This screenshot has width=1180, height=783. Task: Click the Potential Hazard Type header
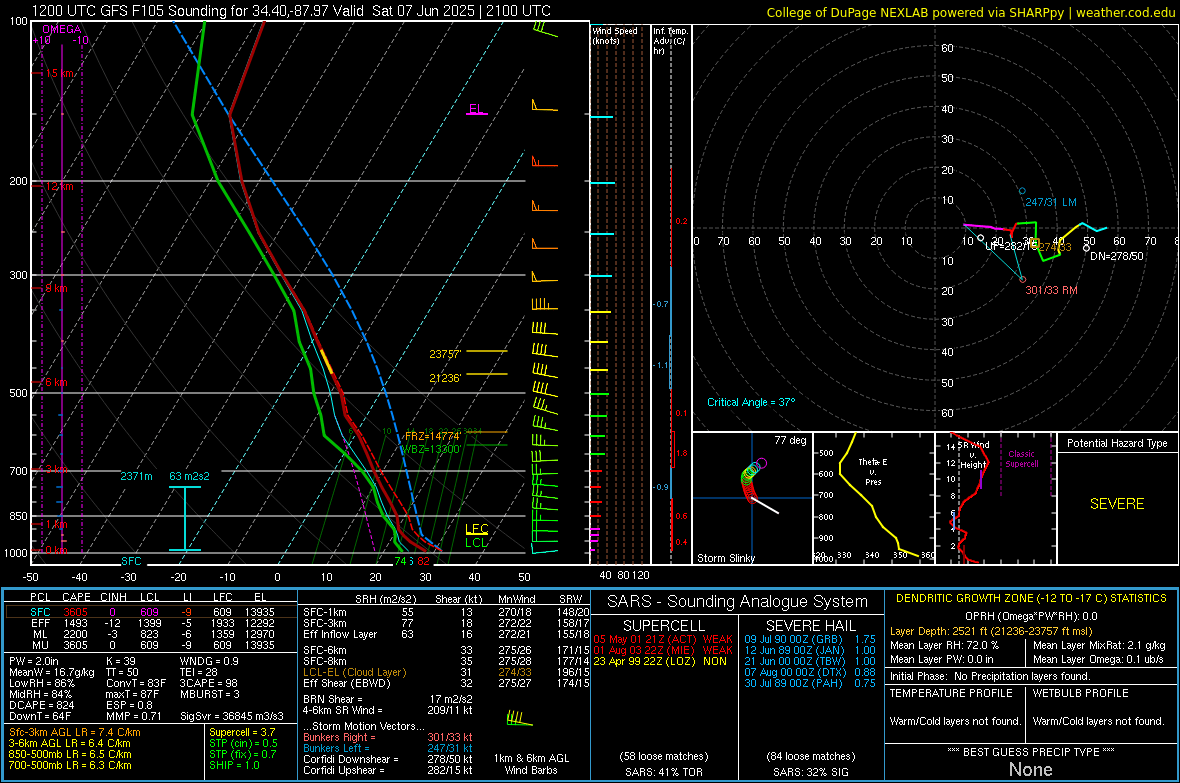coord(1117,443)
